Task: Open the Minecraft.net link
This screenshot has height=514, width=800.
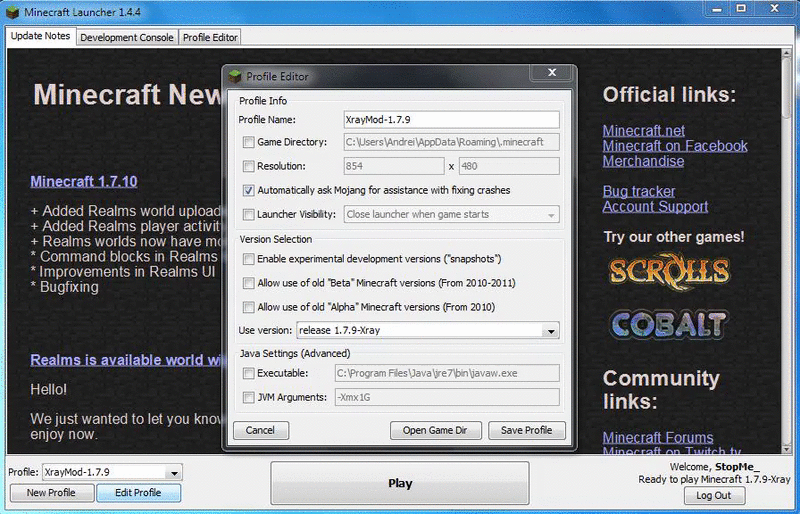Action: coord(643,131)
